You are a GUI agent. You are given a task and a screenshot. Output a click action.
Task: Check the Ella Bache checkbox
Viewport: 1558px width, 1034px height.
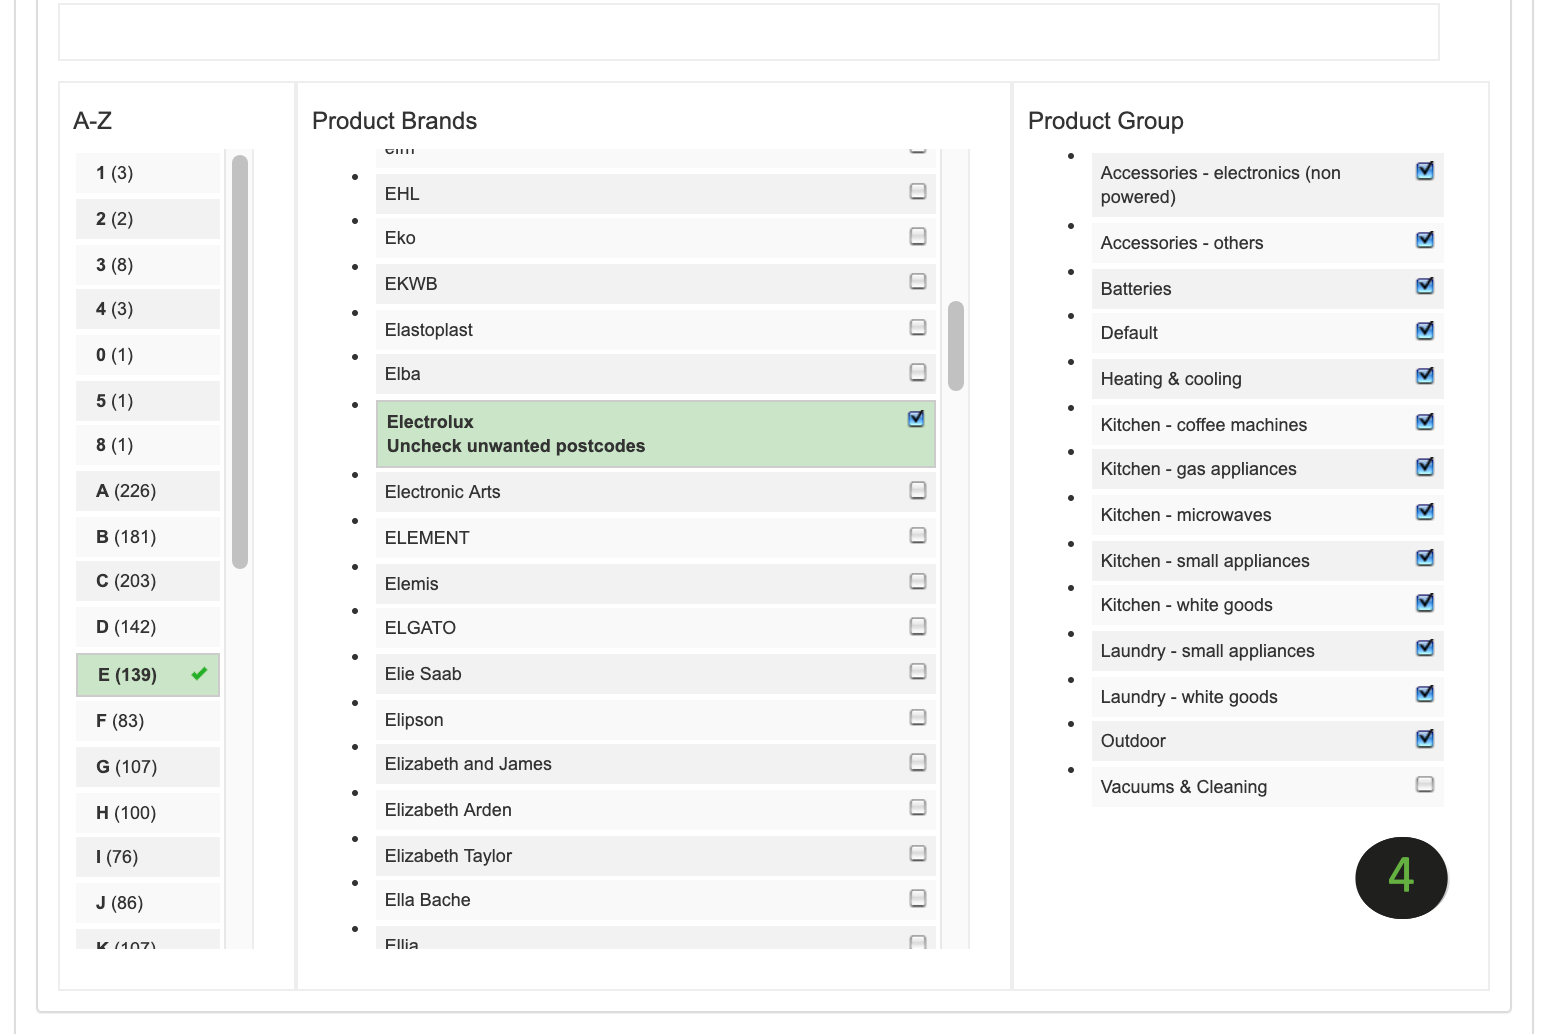coord(917,898)
